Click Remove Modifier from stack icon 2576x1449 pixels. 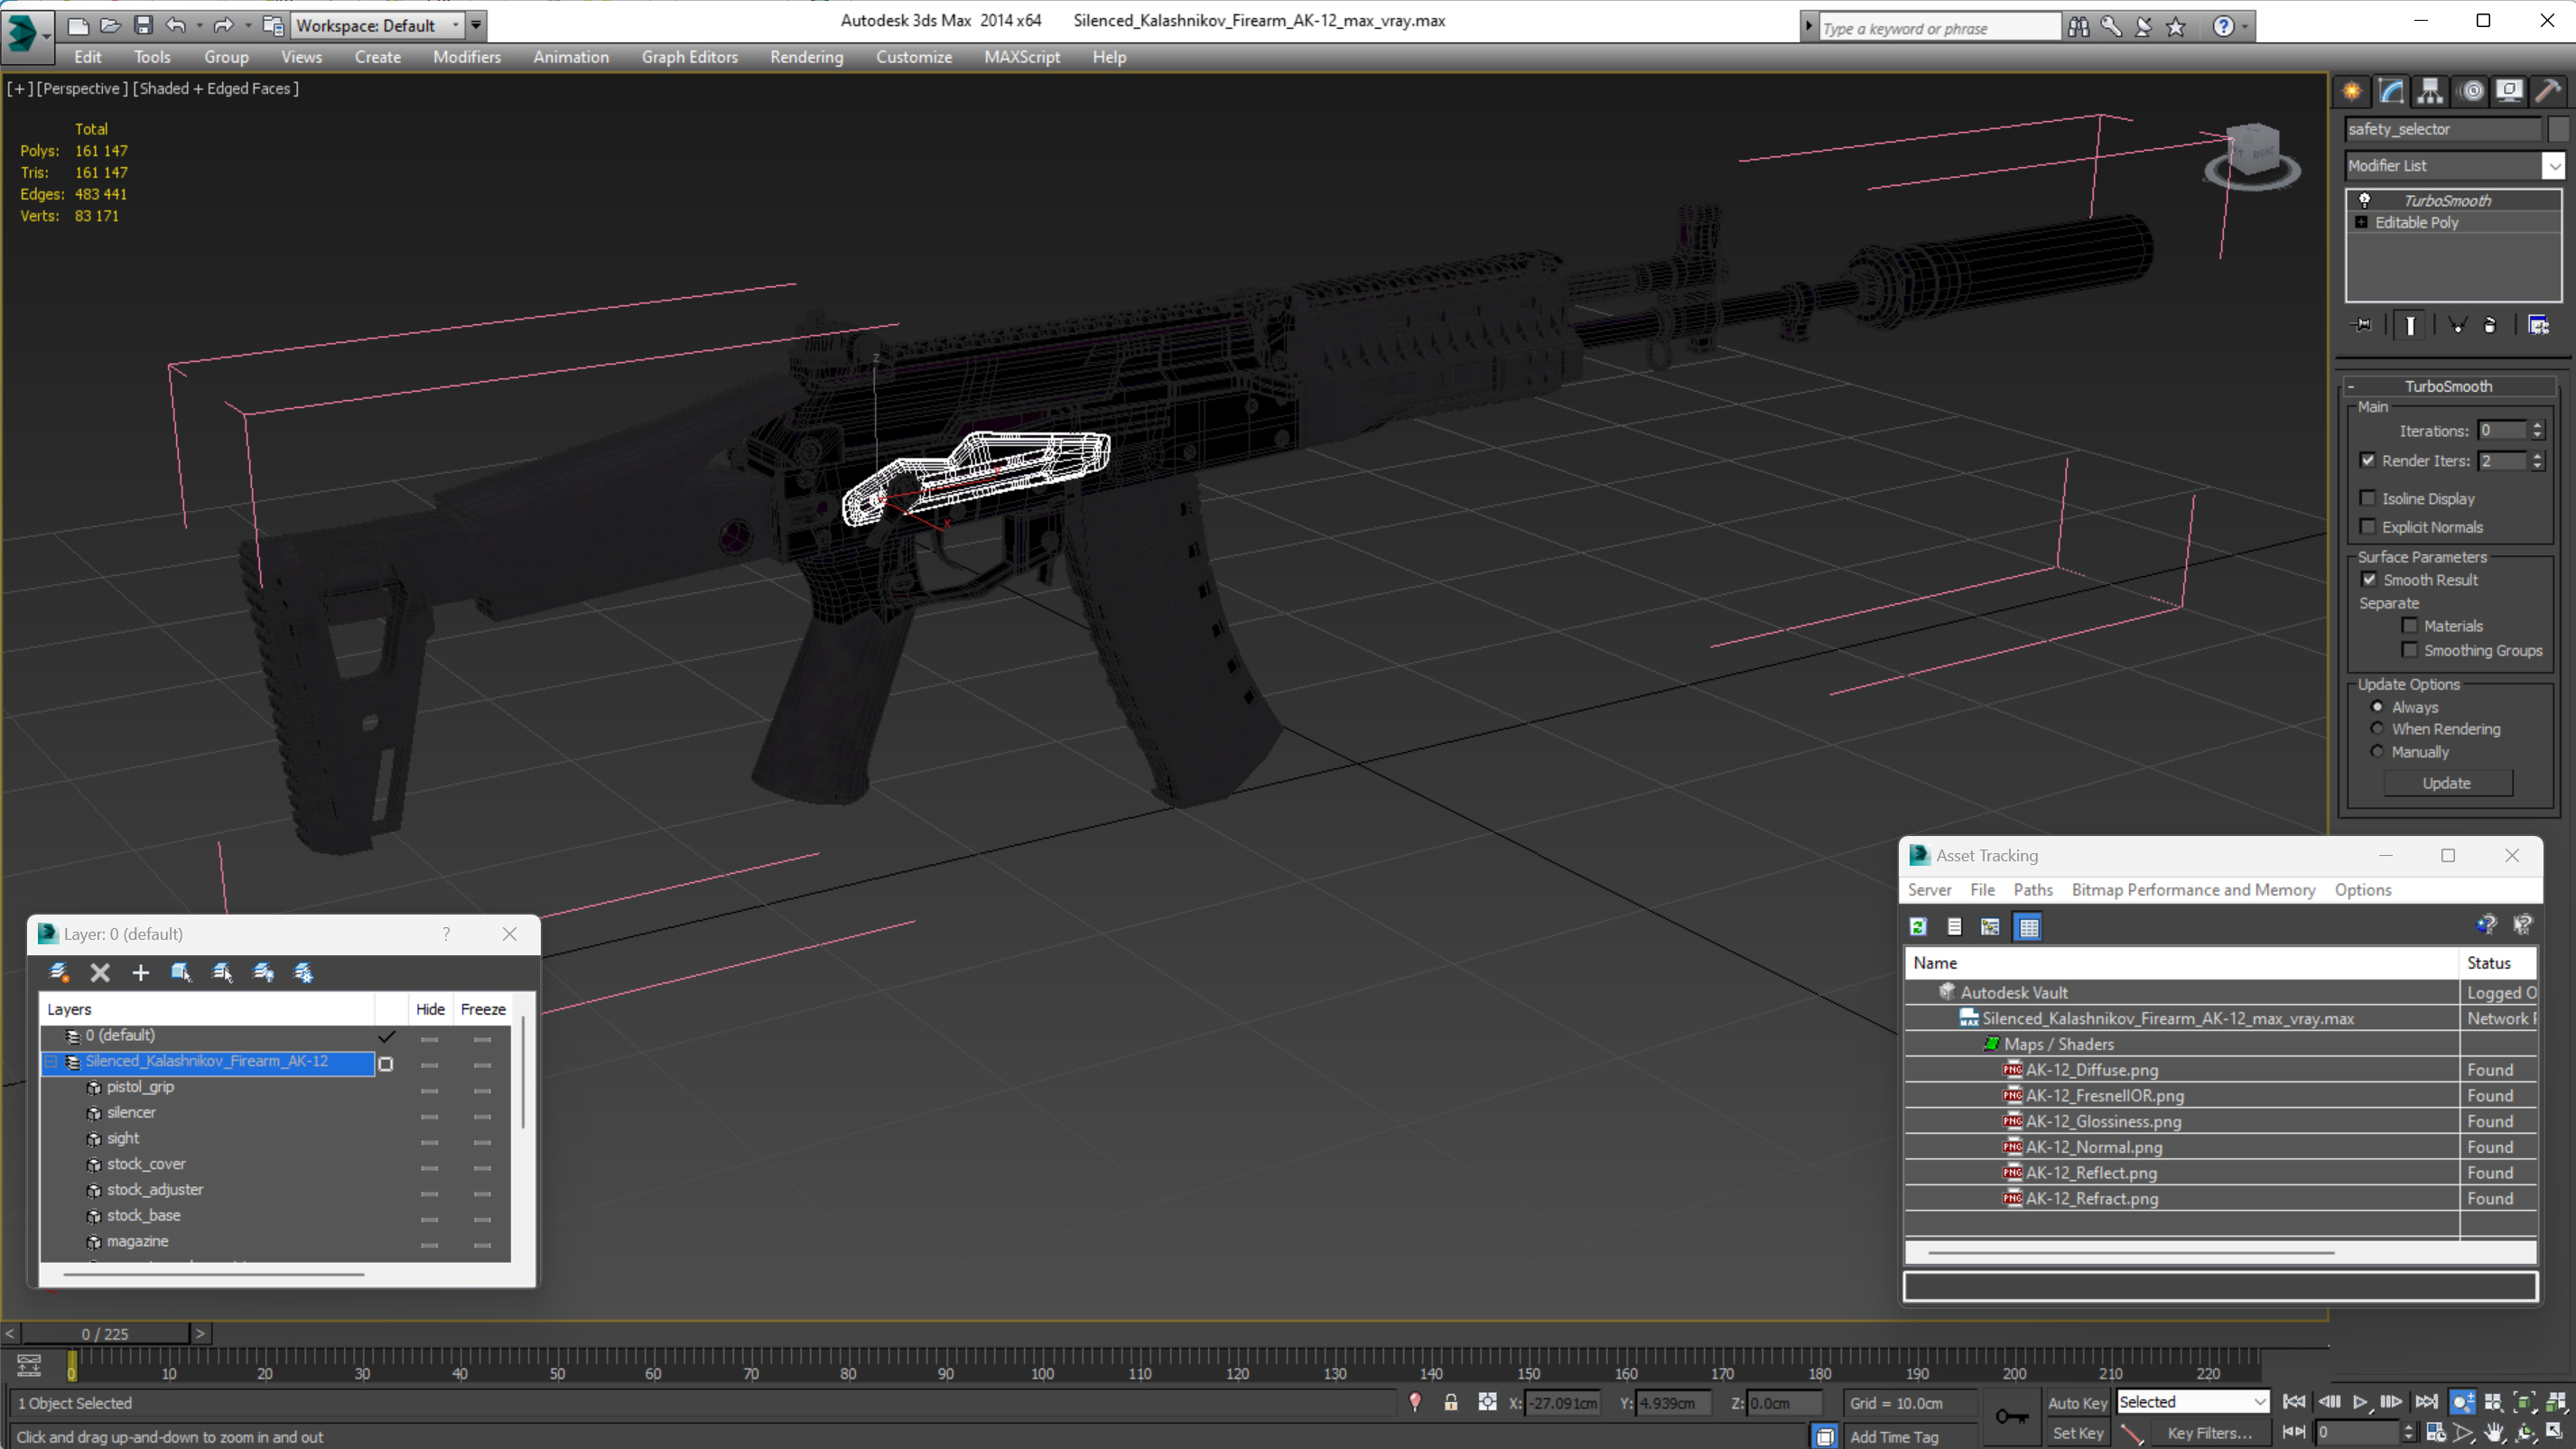(2490, 325)
